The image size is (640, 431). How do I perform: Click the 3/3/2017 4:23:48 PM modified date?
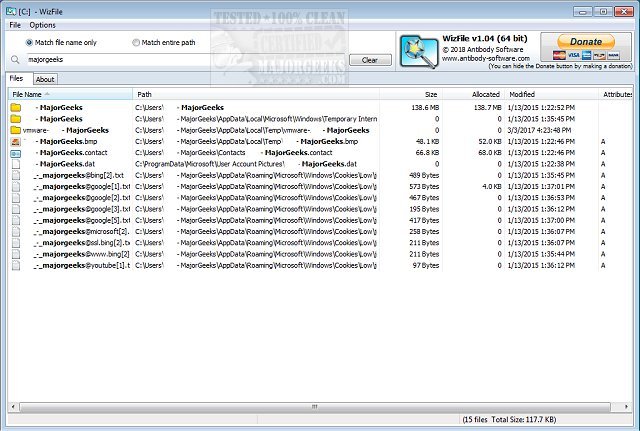click(539, 130)
